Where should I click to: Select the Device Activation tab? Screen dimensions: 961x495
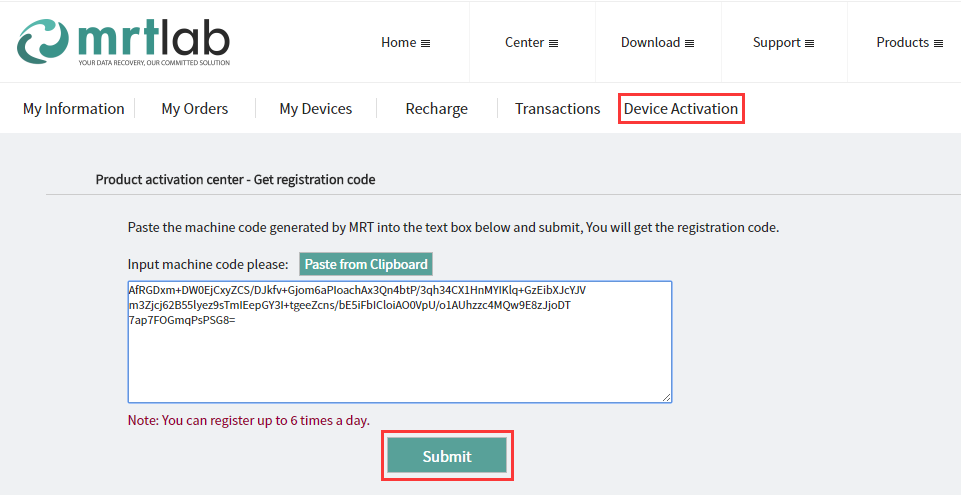pyautogui.click(x=681, y=108)
